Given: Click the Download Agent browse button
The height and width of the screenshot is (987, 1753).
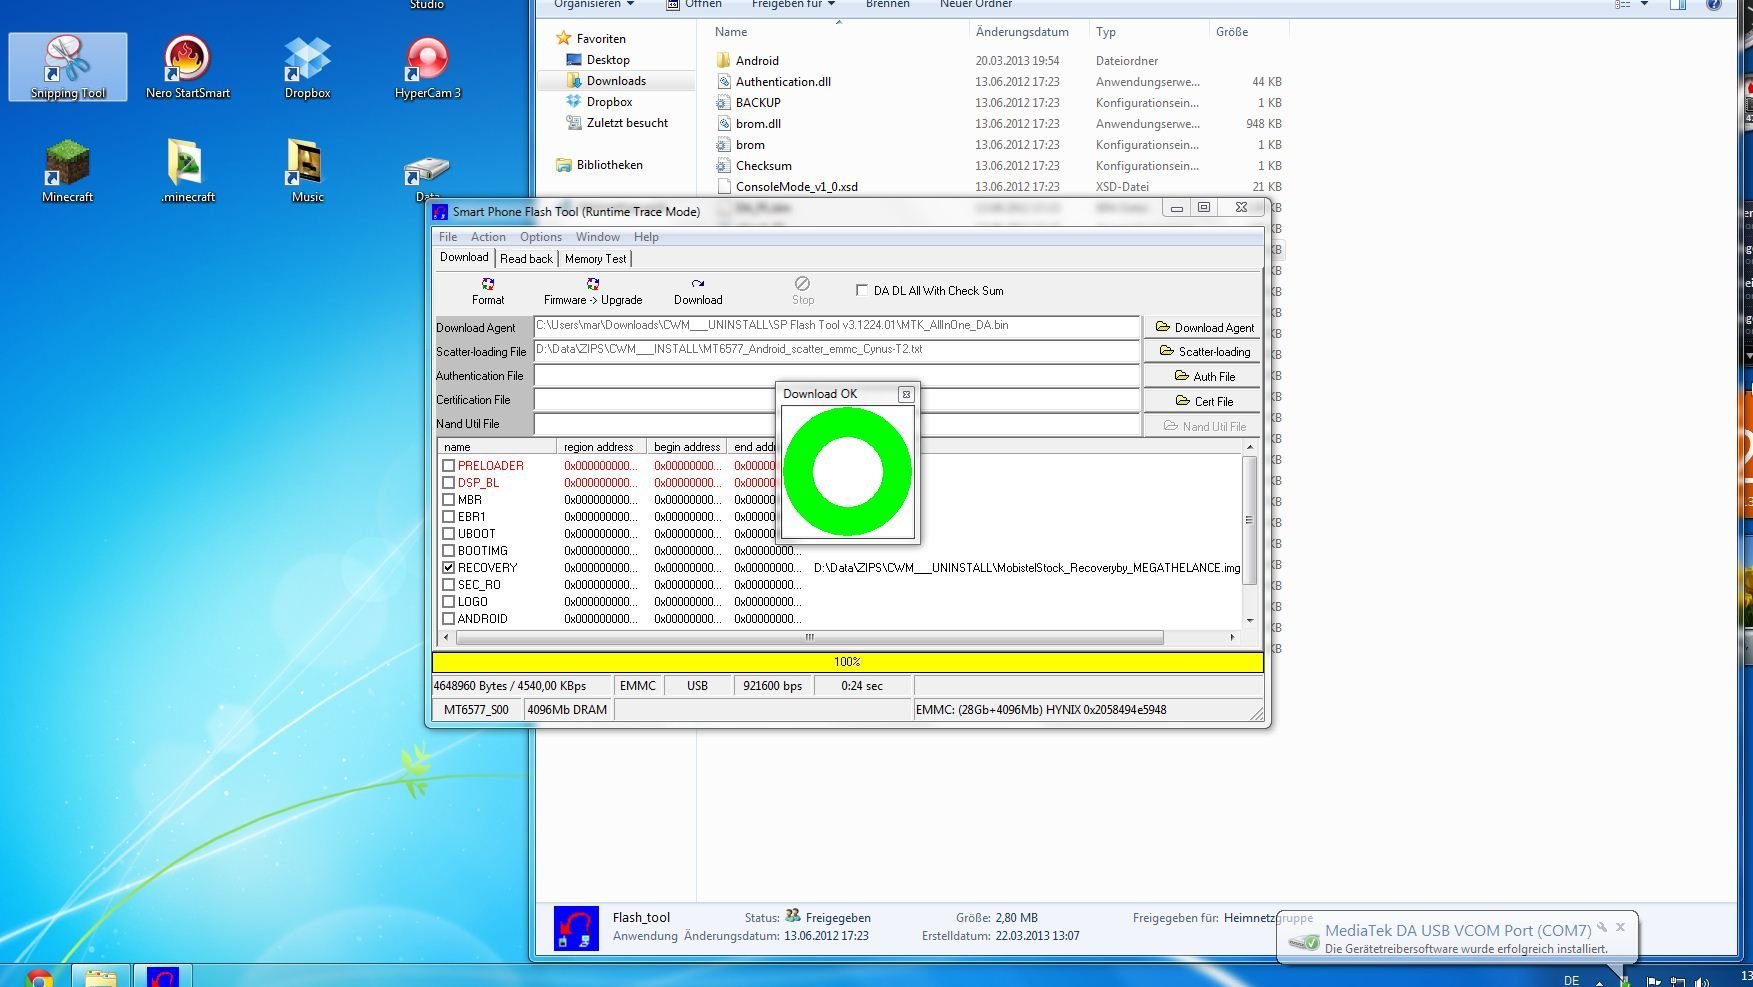Looking at the screenshot, I should (1203, 327).
